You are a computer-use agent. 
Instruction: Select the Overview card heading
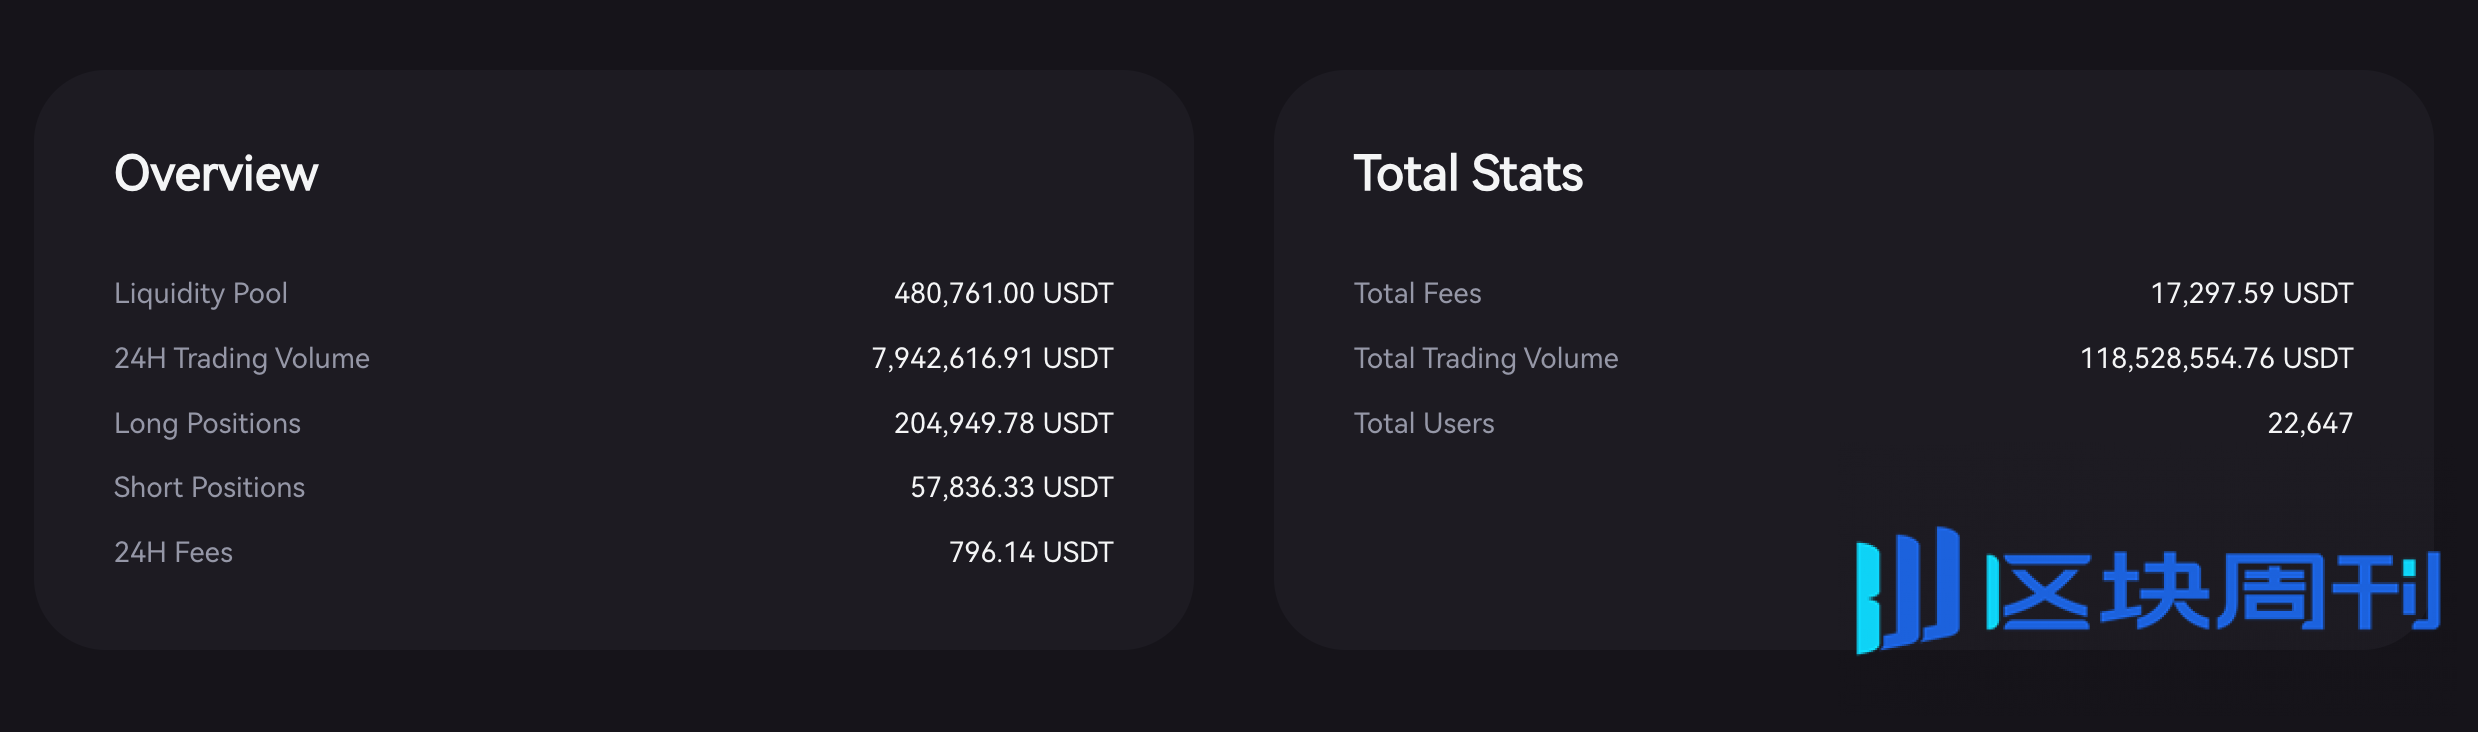coord(216,174)
